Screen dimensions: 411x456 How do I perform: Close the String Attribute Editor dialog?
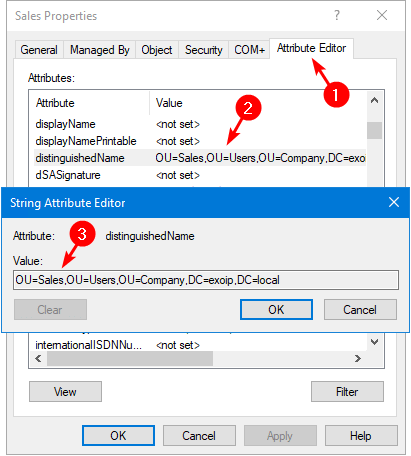[x=394, y=202]
